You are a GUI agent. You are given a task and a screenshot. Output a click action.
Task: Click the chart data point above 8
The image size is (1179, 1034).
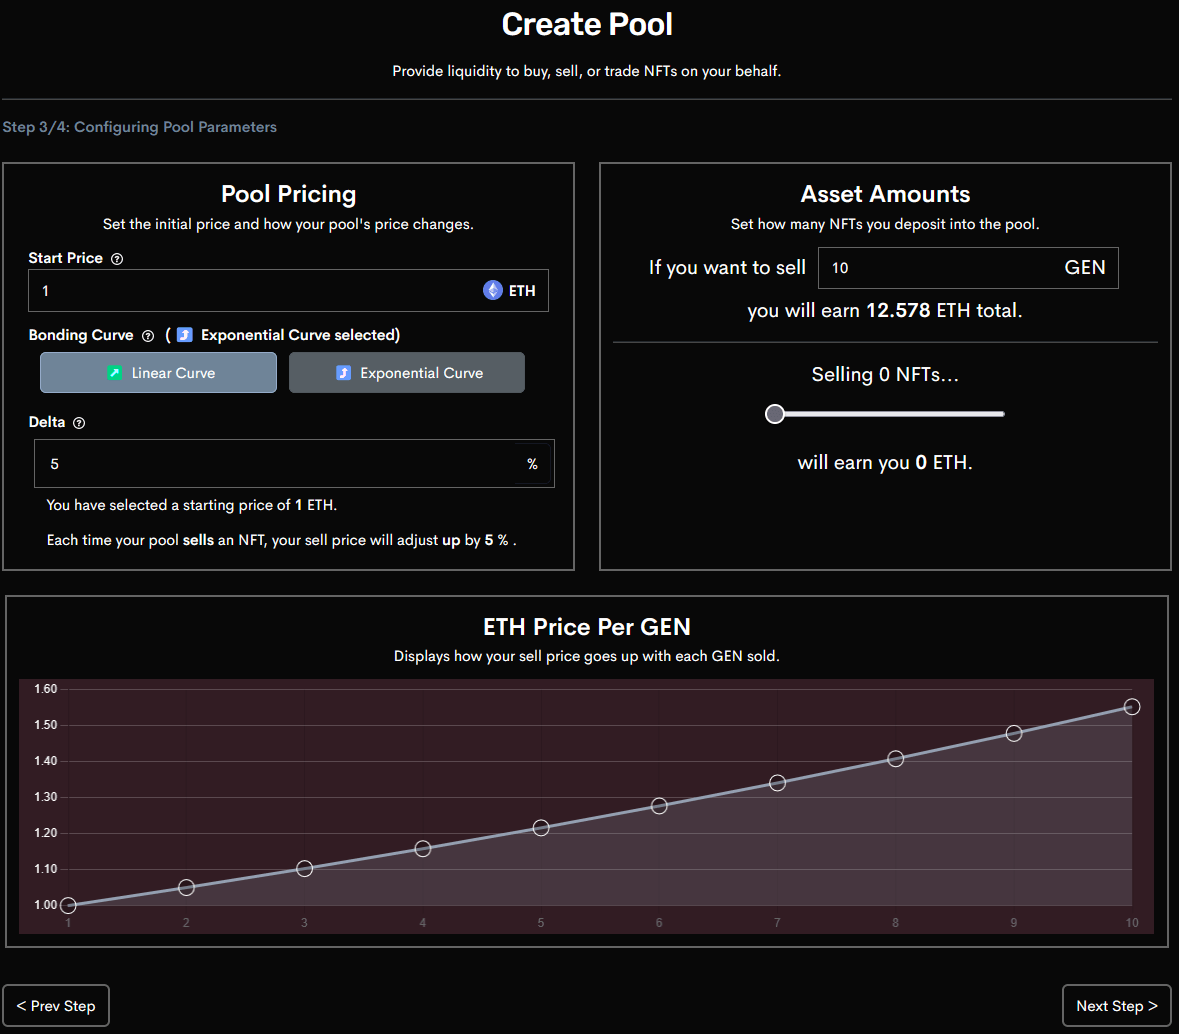tap(895, 759)
